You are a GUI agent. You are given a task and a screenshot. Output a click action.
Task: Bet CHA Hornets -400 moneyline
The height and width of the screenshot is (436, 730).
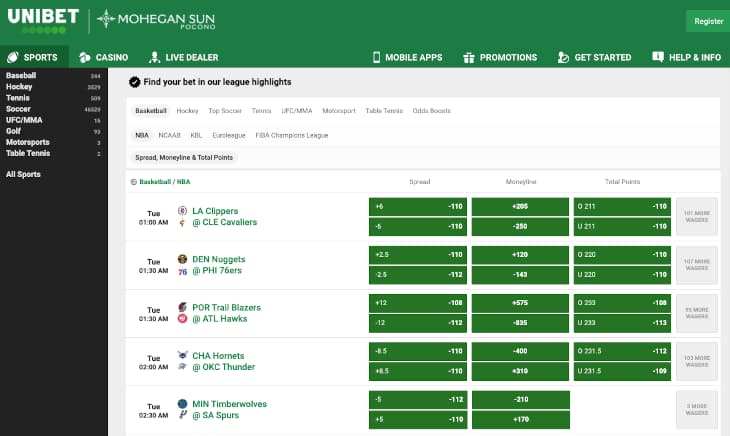[520, 351]
